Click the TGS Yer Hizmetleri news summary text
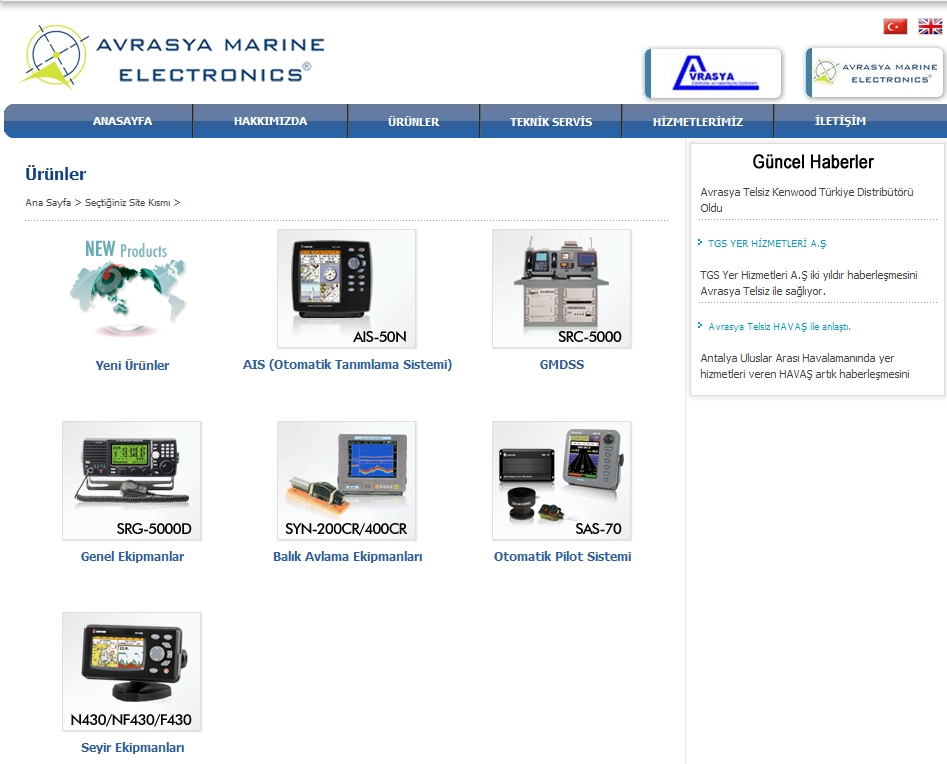The height and width of the screenshot is (764, 947). (x=809, y=283)
